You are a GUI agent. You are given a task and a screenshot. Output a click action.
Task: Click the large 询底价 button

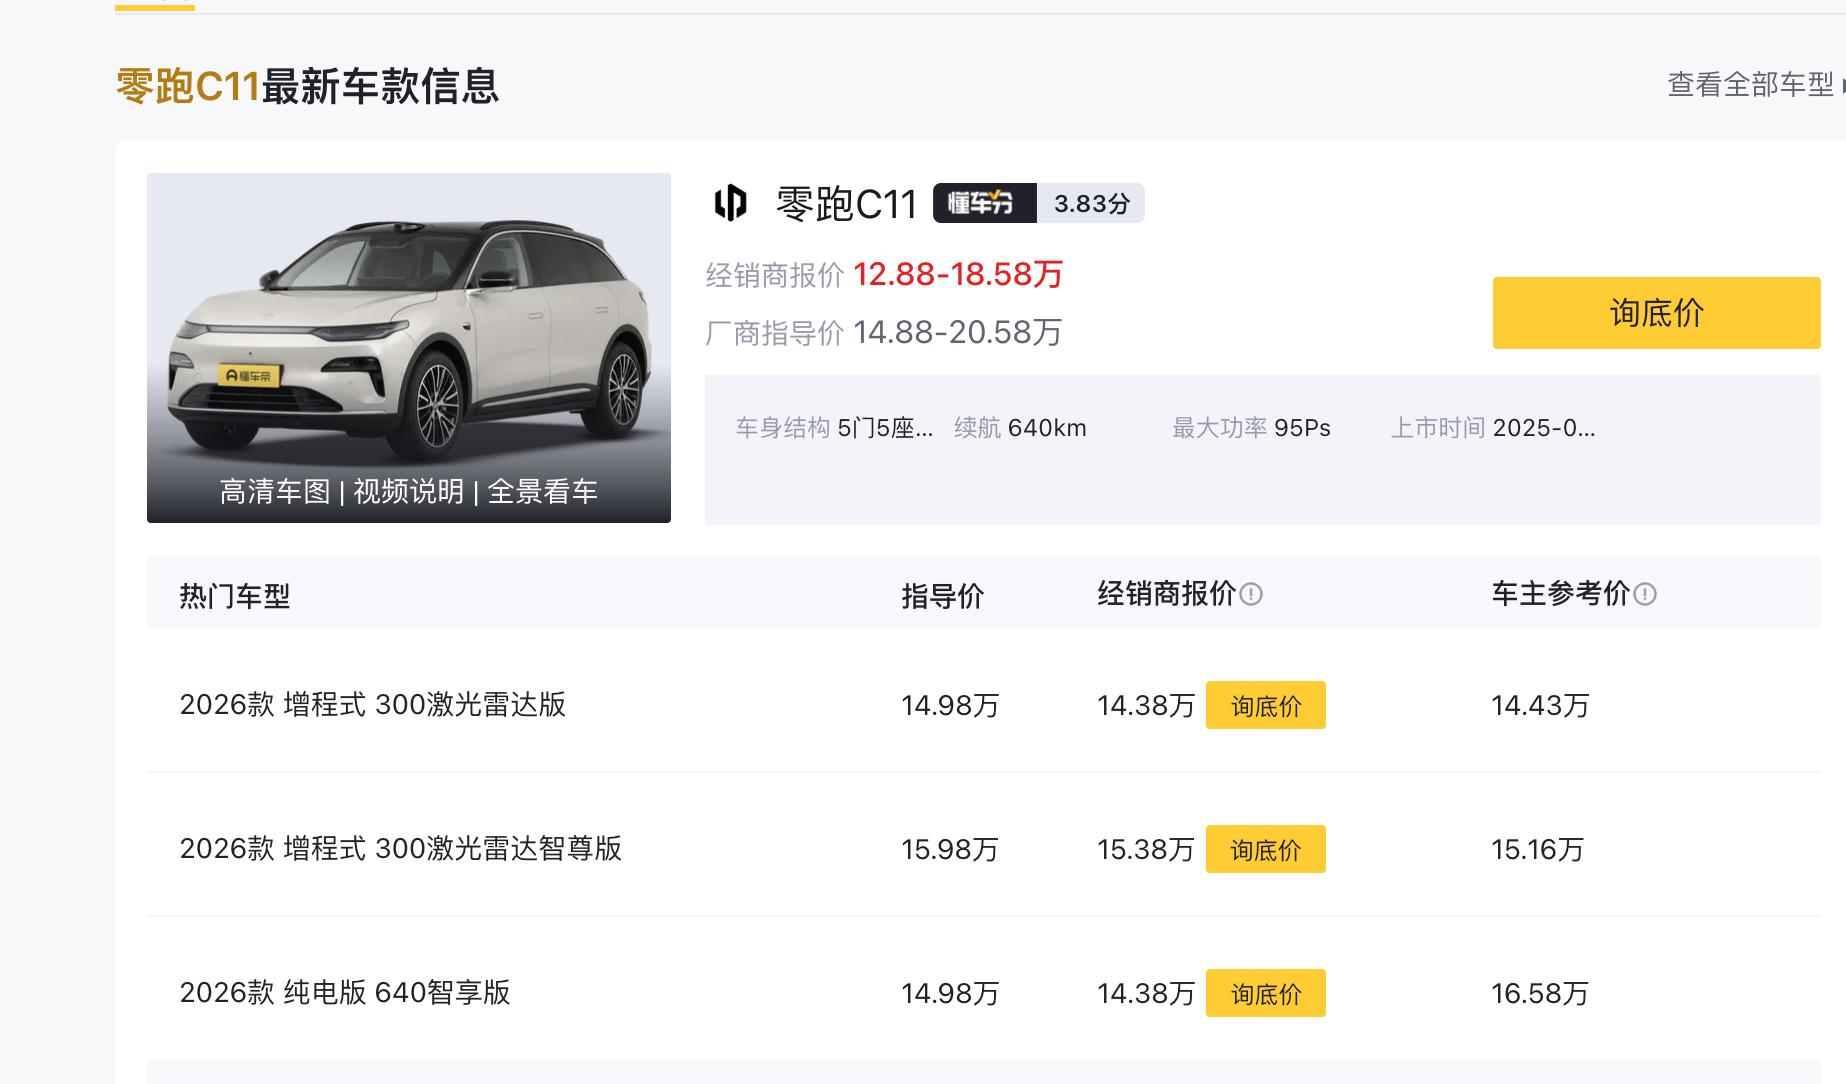tap(1656, 313)
